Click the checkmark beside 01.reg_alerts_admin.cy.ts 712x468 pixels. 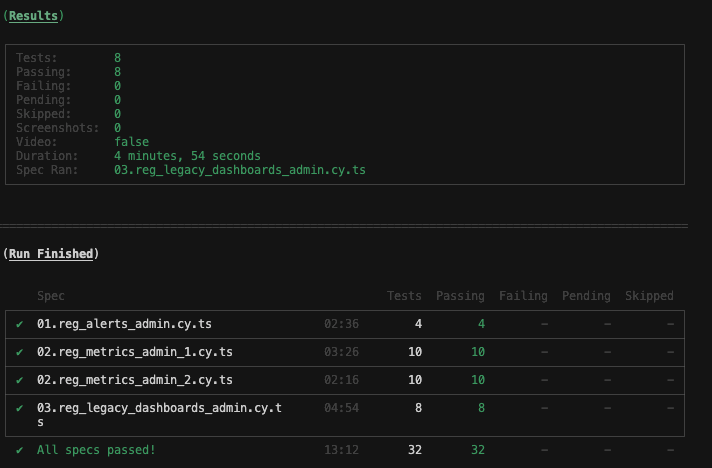(19, 324)
